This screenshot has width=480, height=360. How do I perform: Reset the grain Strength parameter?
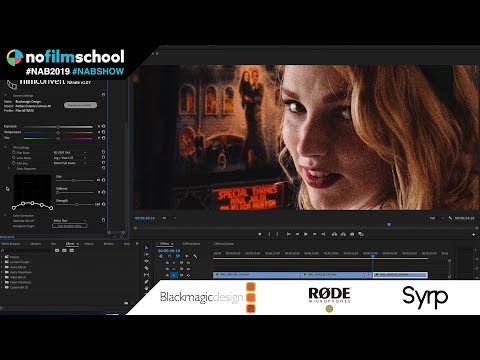click(x=103, y=204)
